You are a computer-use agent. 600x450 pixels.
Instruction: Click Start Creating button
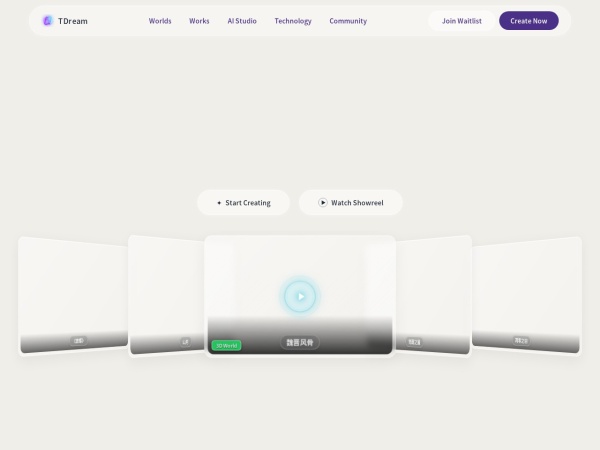pos(243,202)
